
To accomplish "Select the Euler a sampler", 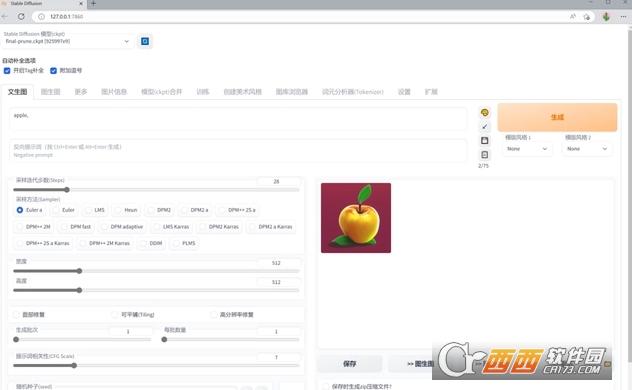I will click(20, 210).
